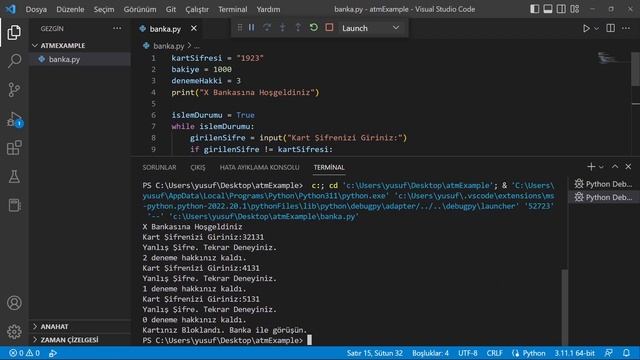Open the Manage gear settings icon

[x=14, y=331]
